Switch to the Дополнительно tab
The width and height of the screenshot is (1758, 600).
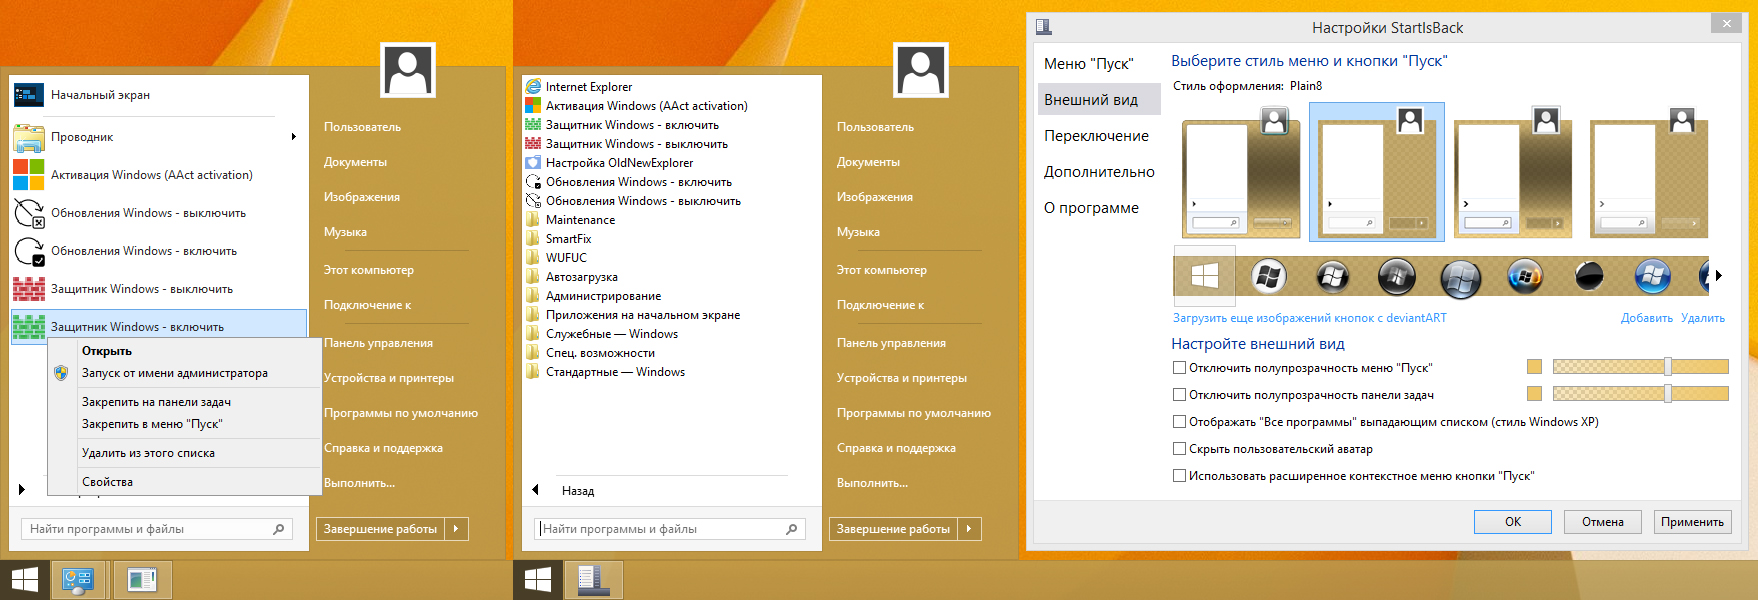(x=1099, y=172)
